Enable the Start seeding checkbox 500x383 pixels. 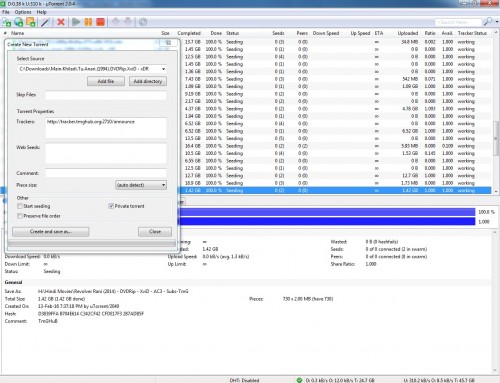click(x=20, y=206)
